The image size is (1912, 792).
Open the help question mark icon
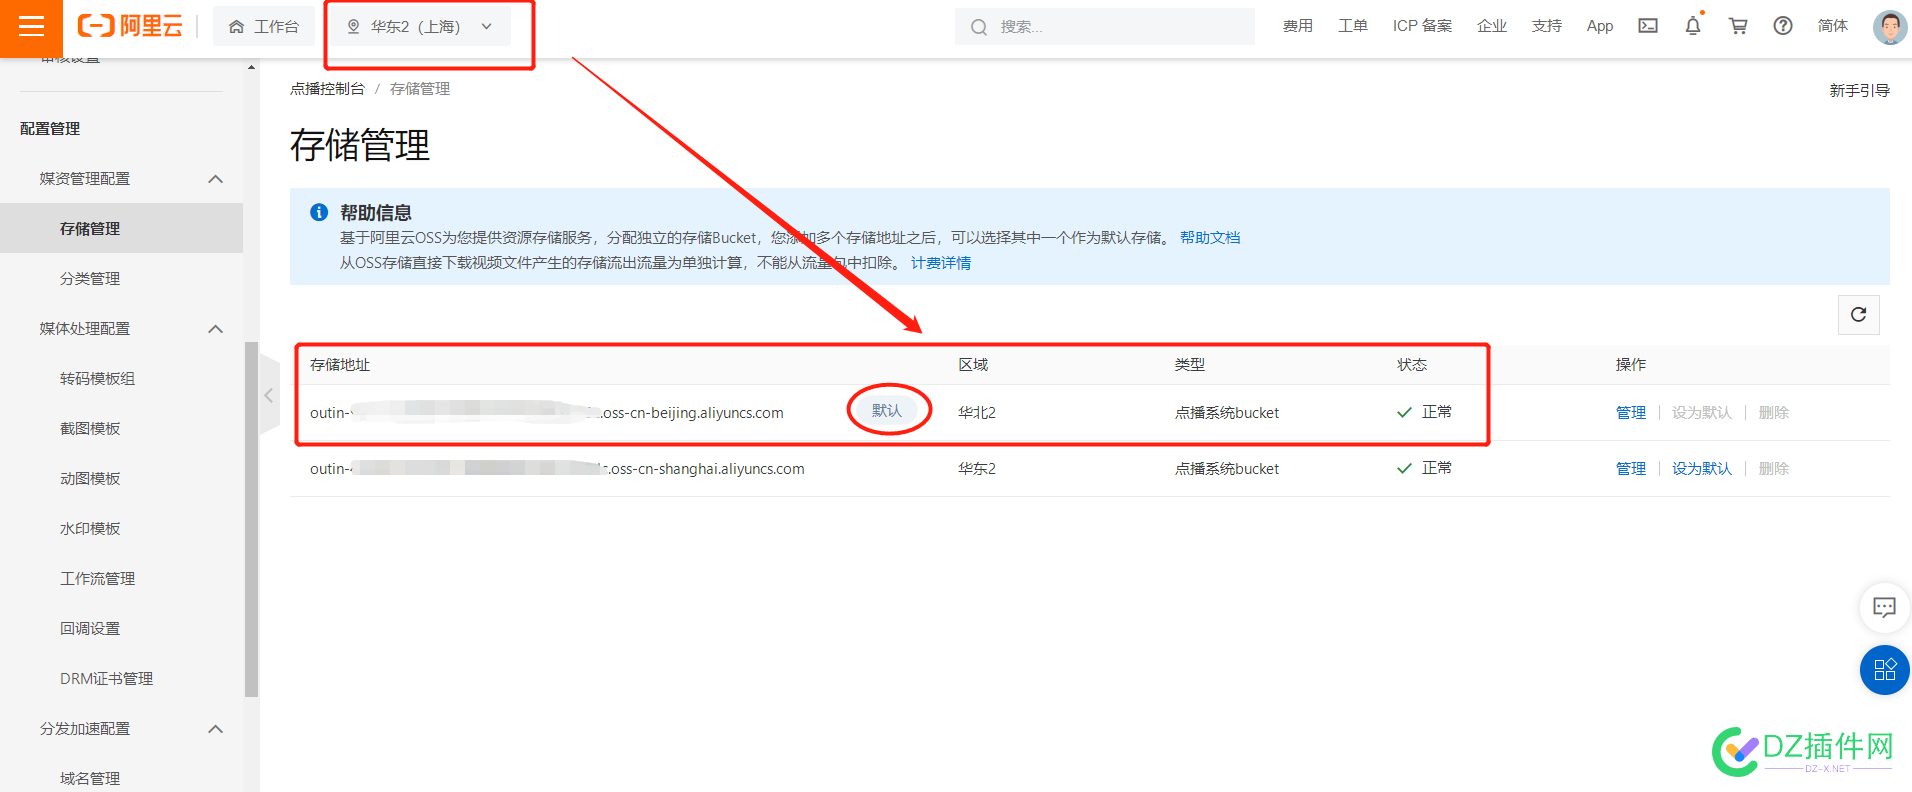point(1783,26)
